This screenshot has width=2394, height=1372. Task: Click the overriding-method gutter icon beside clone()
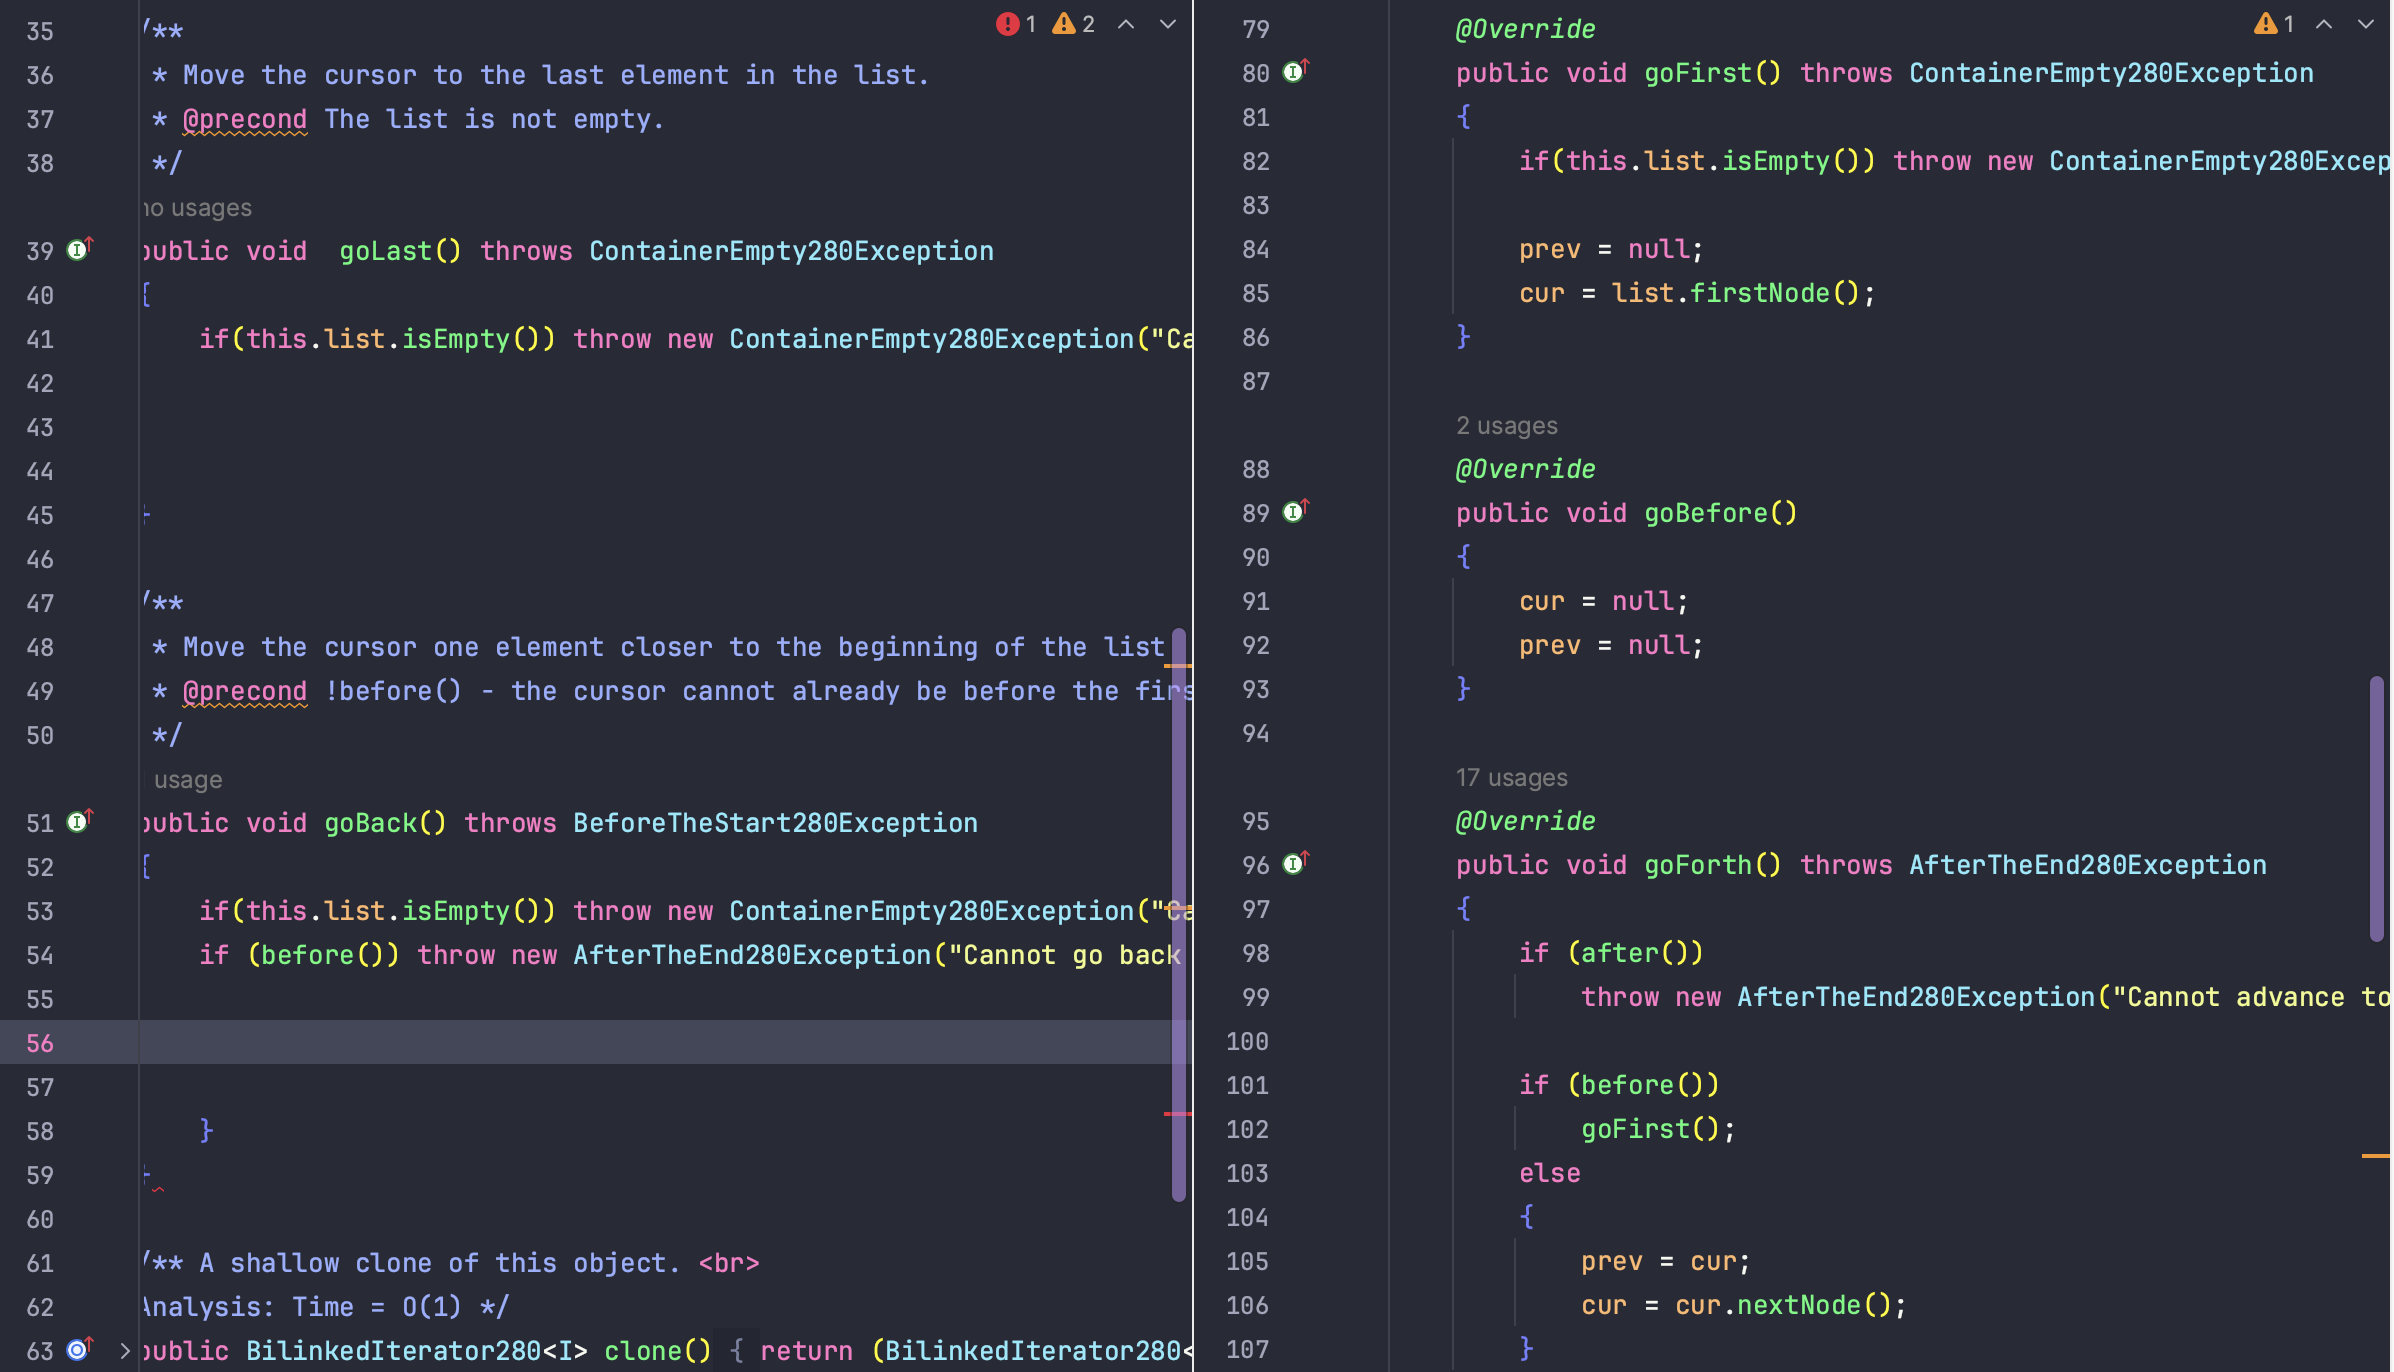[77, 1348]
